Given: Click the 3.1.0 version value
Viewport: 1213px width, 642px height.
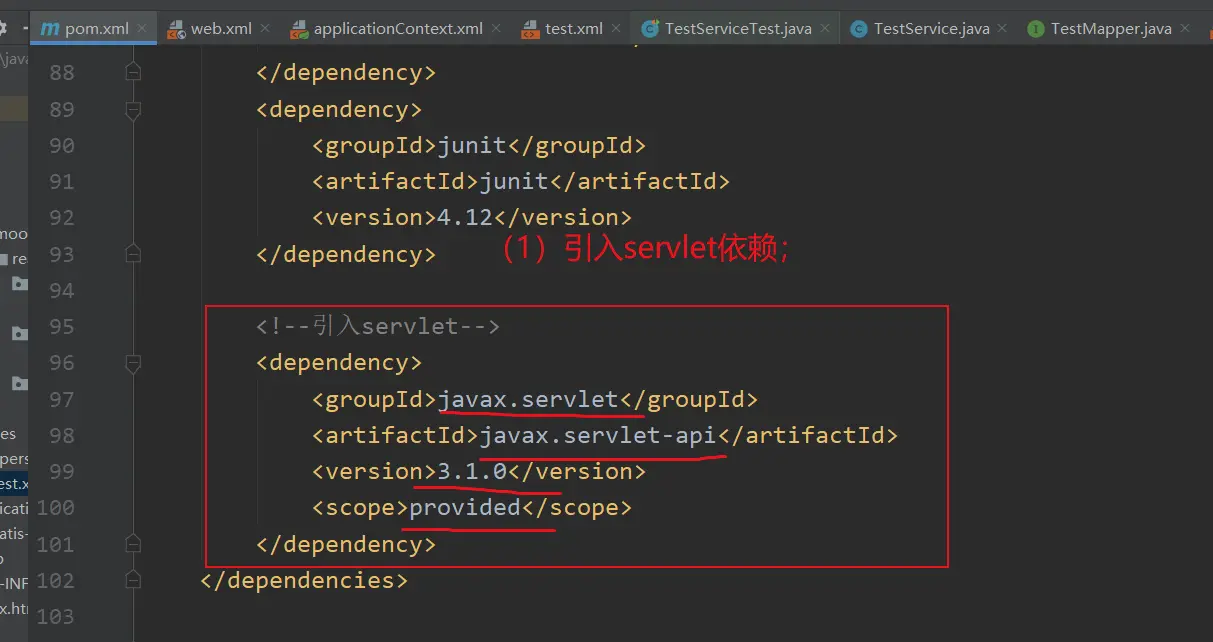Looking at the screenshot, I should [x=472, y=471].
